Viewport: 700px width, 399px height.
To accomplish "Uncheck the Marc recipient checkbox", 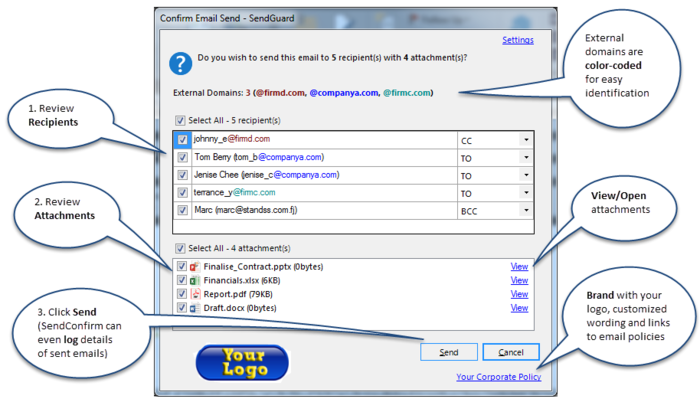I will (182, 210).
